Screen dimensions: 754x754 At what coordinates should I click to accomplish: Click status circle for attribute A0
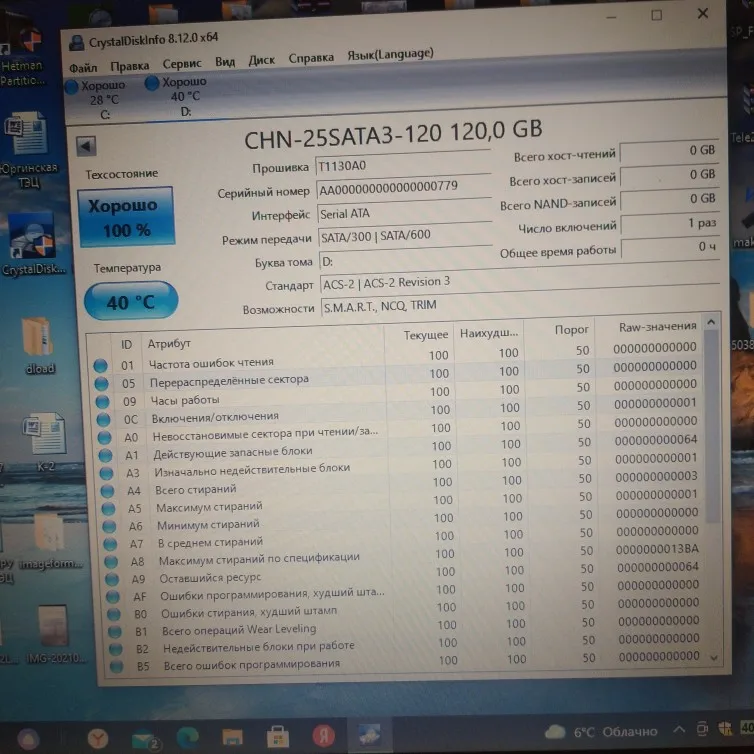tap(104, 438)
